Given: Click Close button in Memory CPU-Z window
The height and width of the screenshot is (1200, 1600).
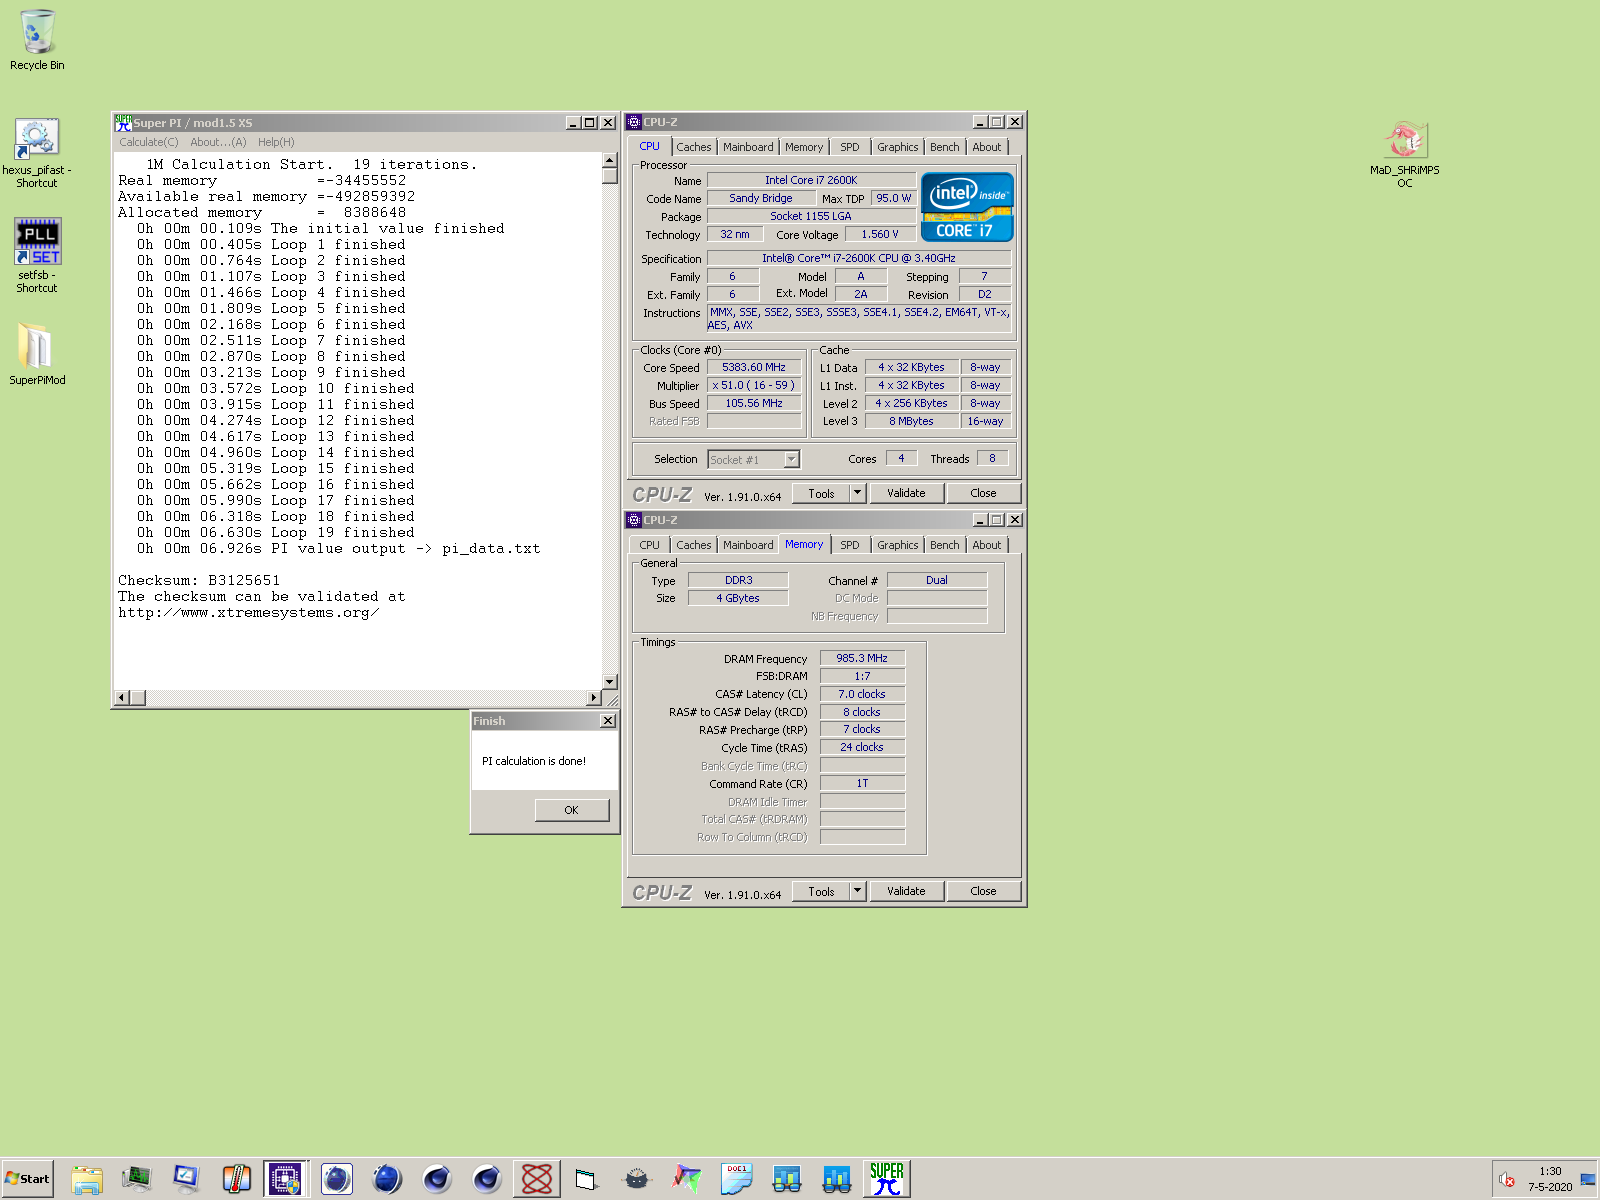Looking at the screenshot, I should [983, 891].
